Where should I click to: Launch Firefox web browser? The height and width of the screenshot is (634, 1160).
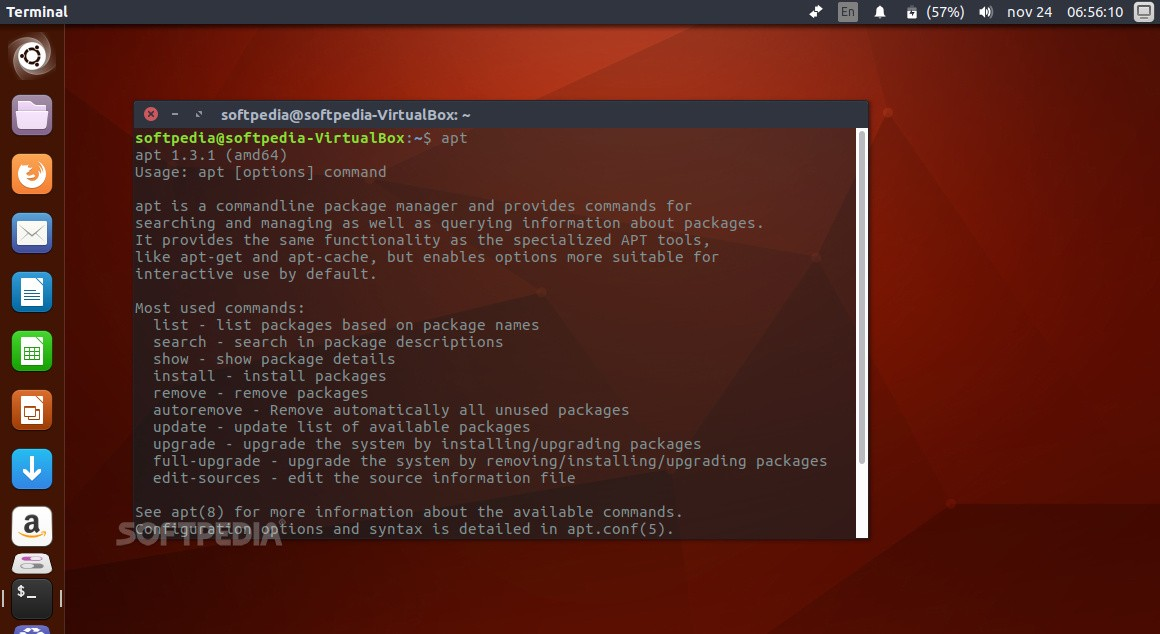pos(32,174)
